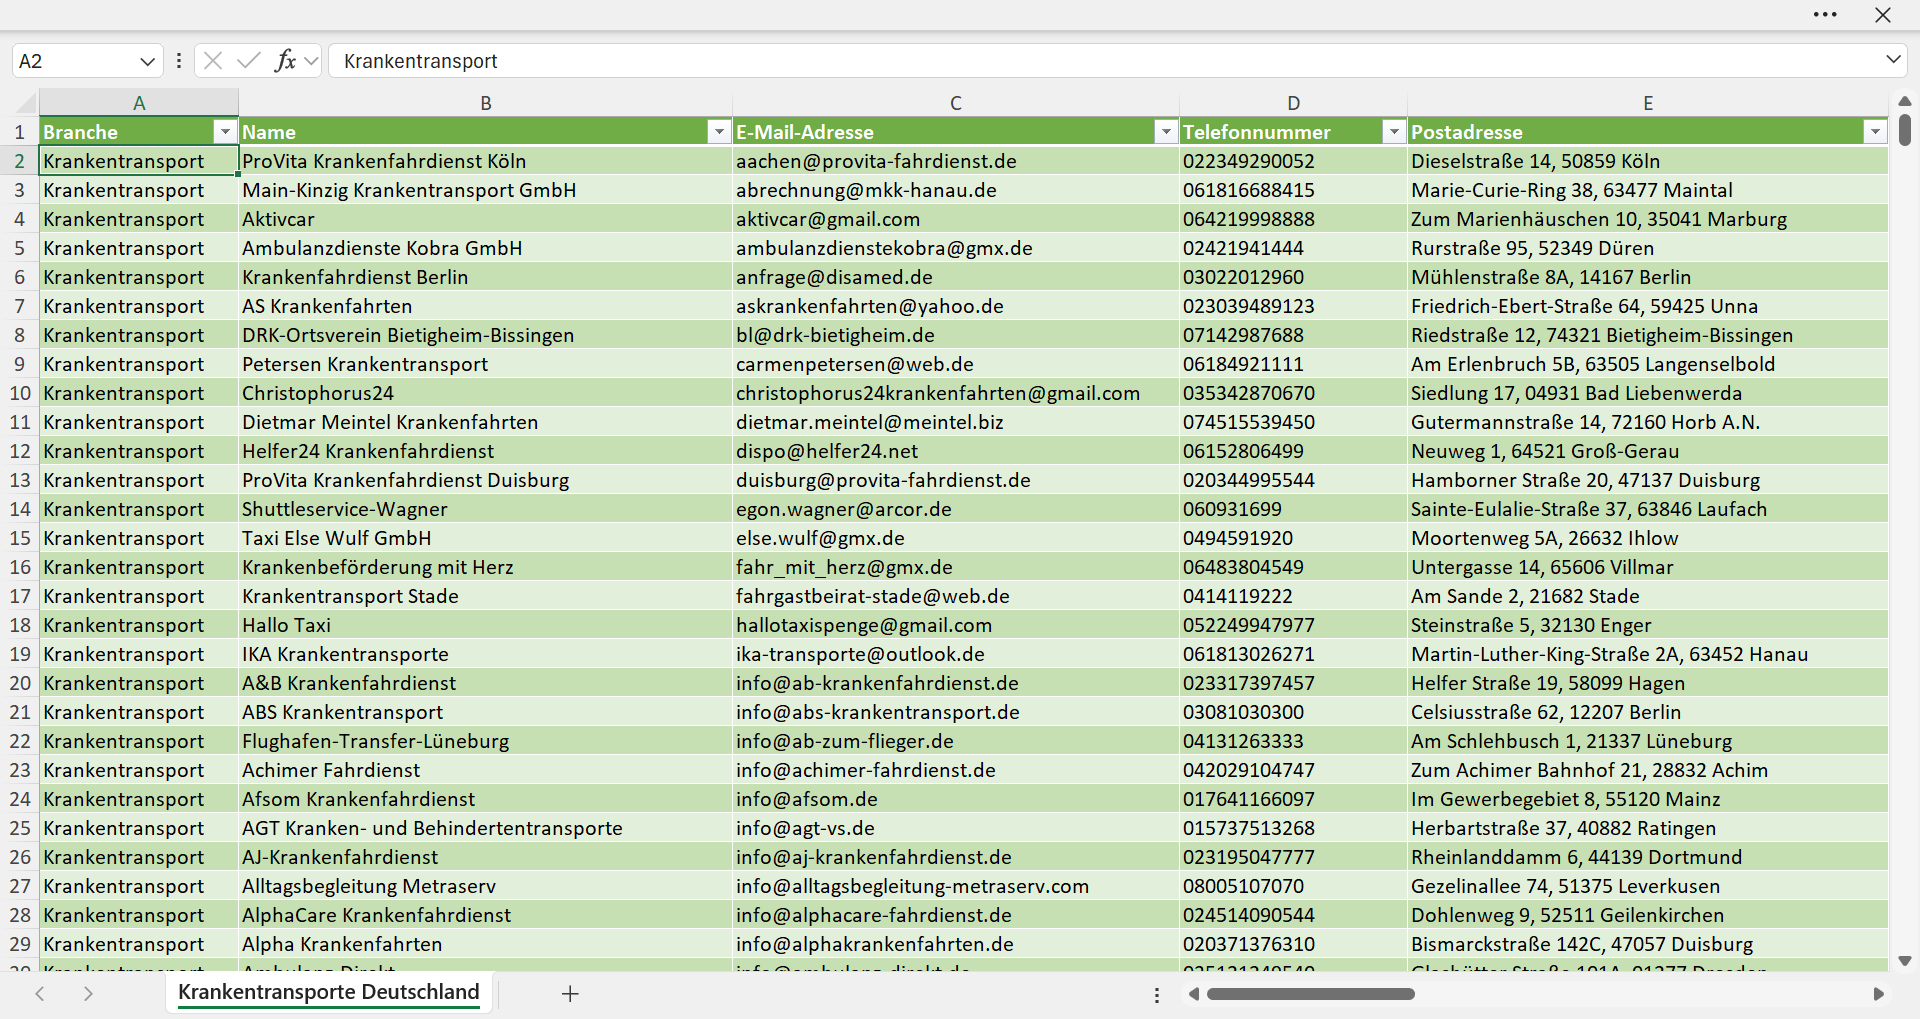The image size is (1920, 1019).
Task: Open the Branche filter dropdown
Action: [x=225, y=132]
